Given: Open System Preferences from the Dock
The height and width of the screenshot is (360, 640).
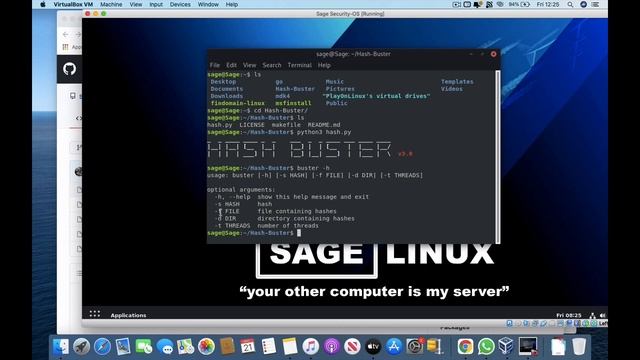Looking at the screenshot, I should point(415,347).
